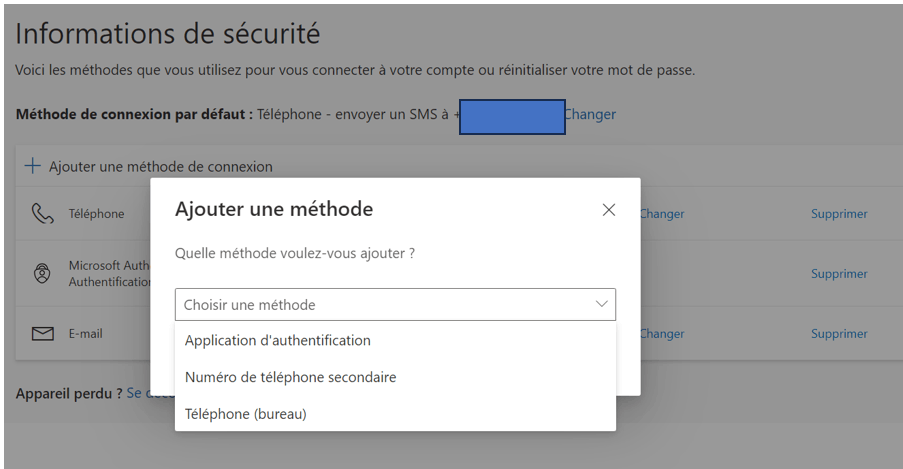Delete the Téléphone method via Supprimer
903x469 pixels.
pos(839,214)
